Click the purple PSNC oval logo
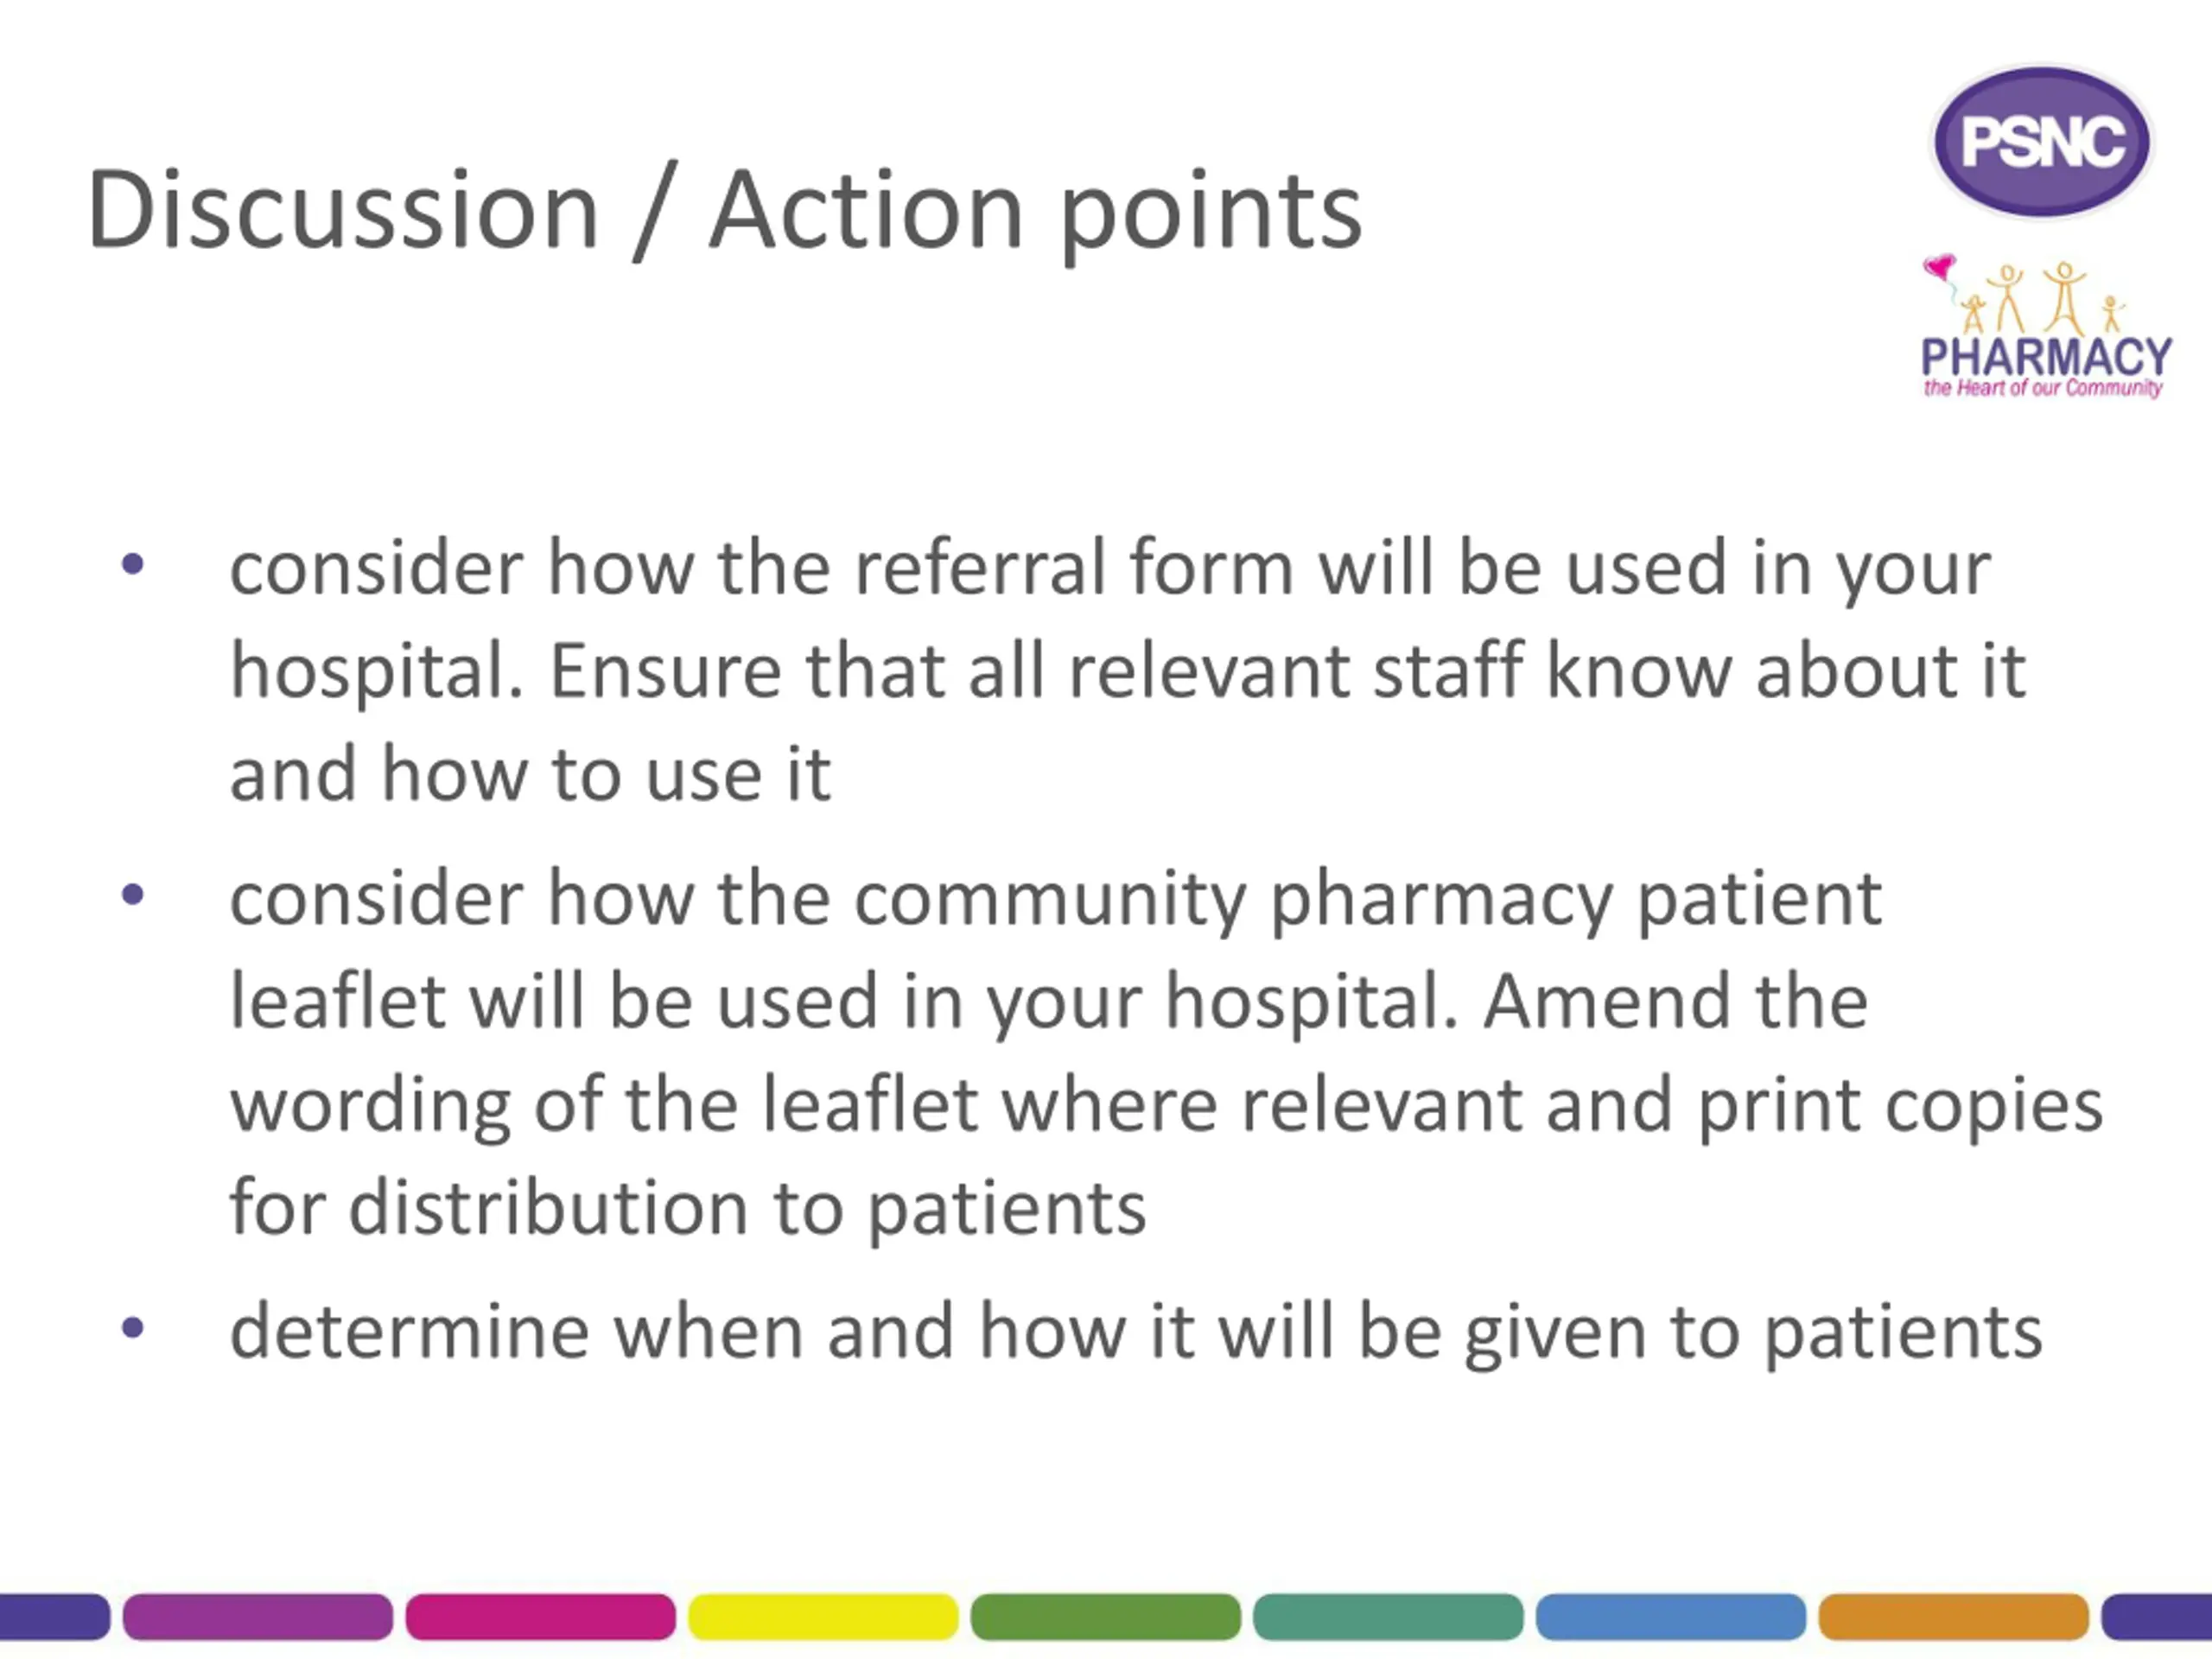 [x=2041, y=141]
